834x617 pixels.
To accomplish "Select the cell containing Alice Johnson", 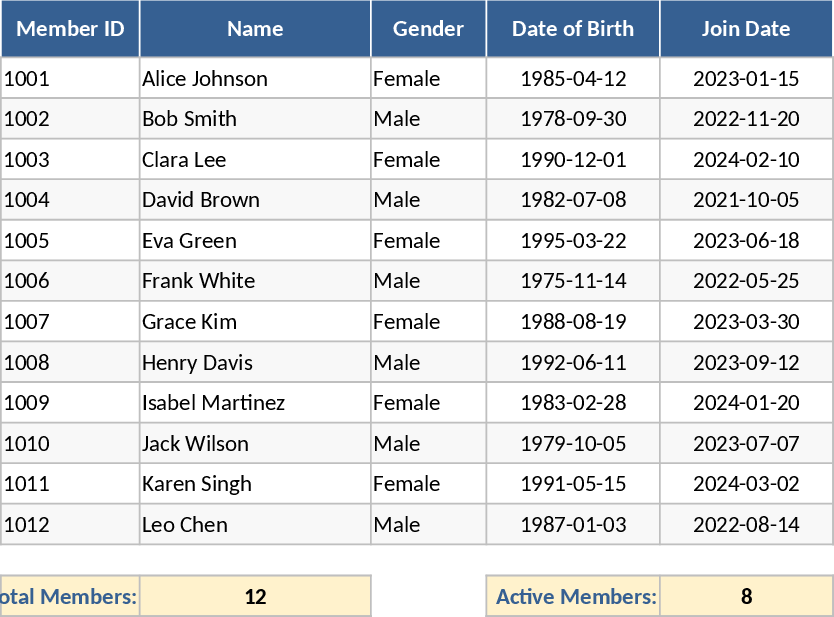I will [255, 78].
